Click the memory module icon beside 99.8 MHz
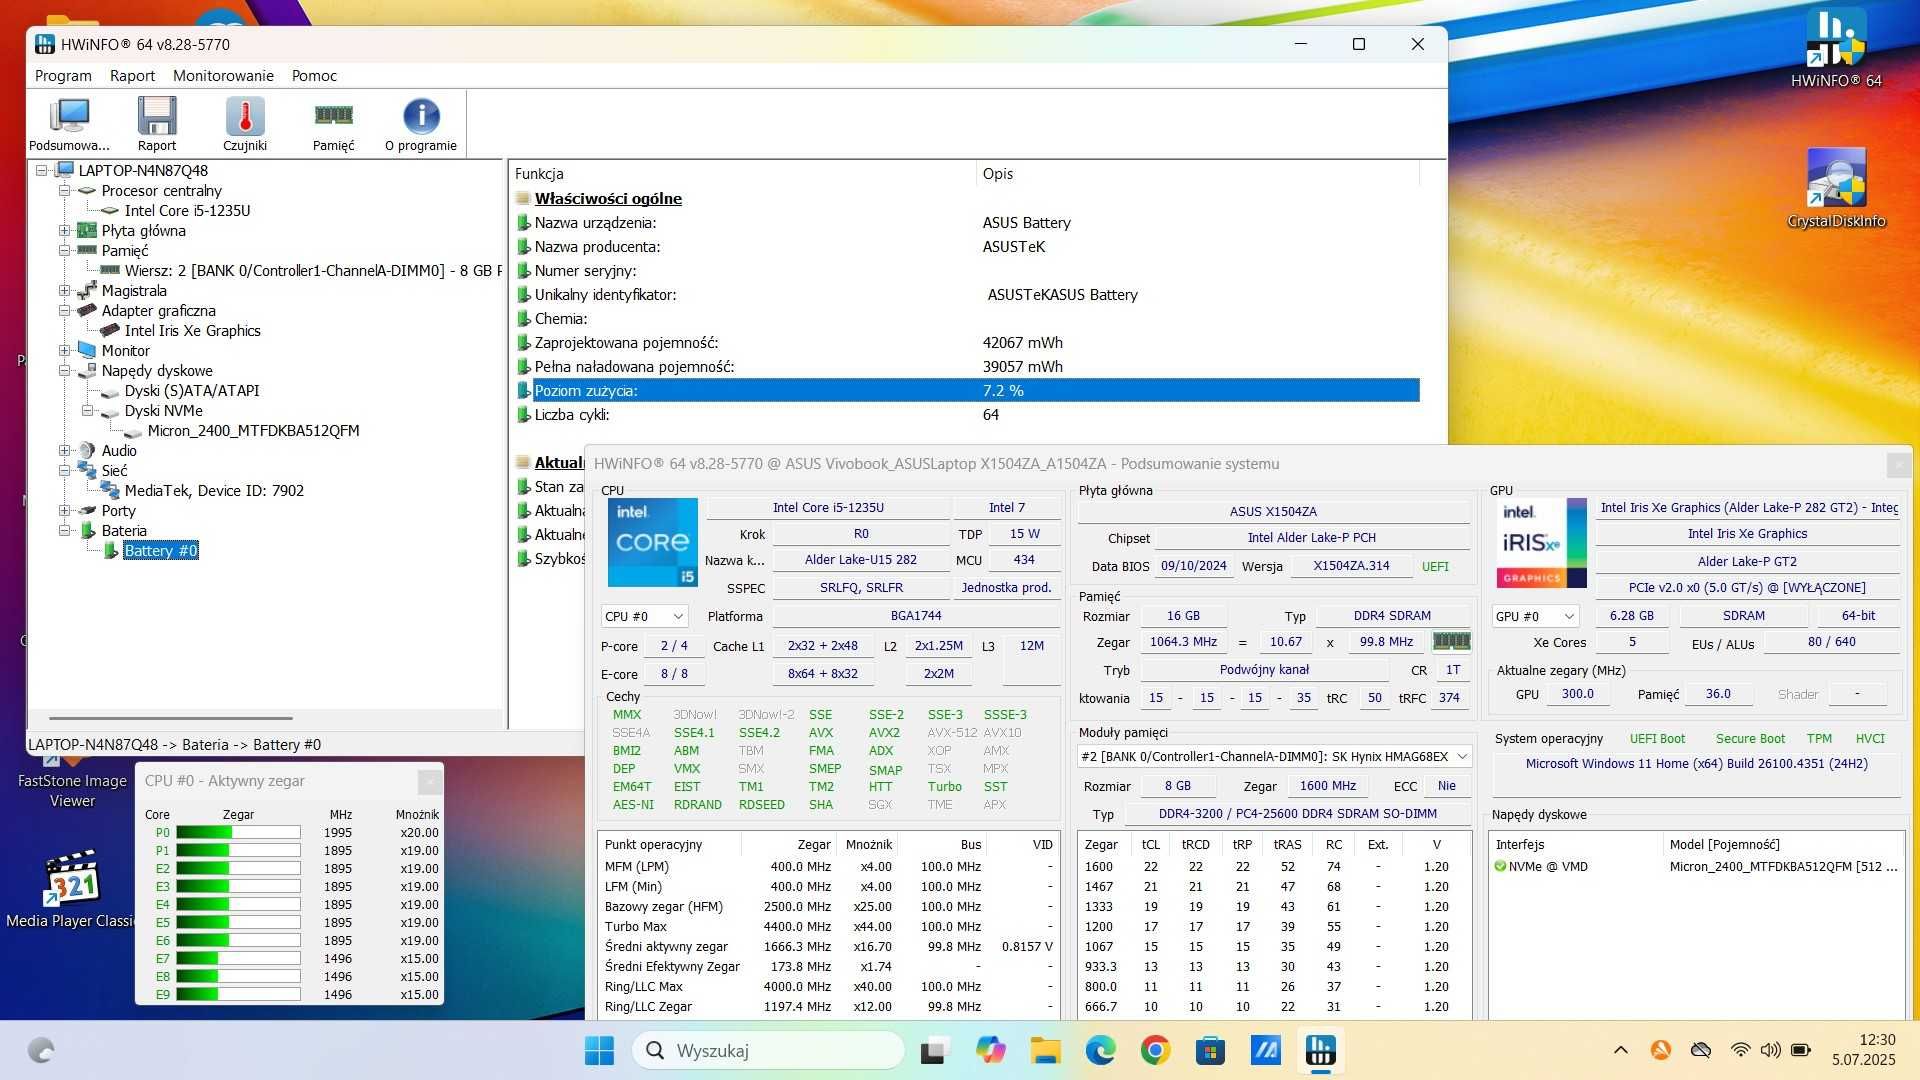1920x1080 pixels. click(x=1451, y=641)
